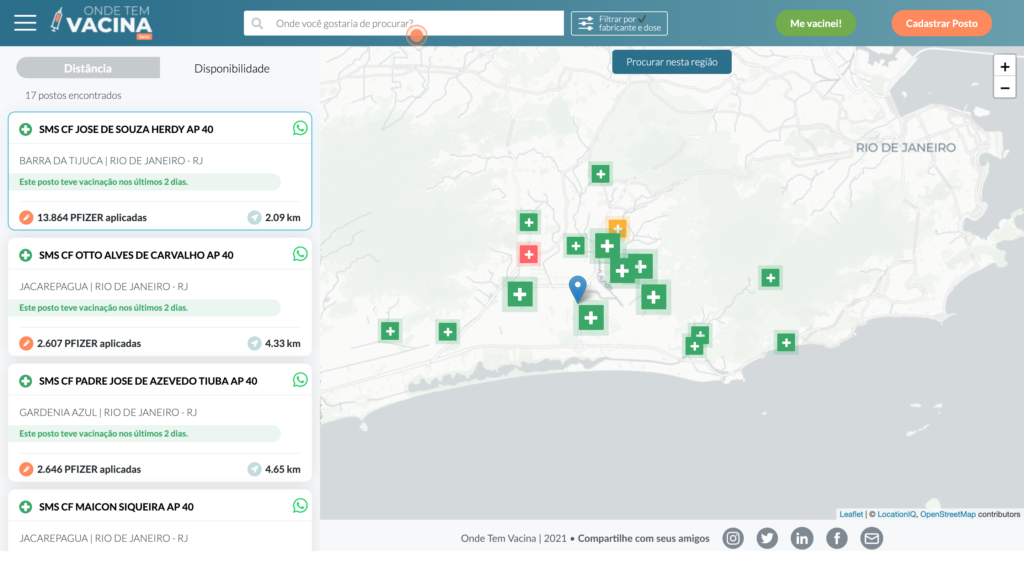This screenshot has width=1024, height=561.
Task: Open Filtrar por fabricante e dose filter
Action: pos(619,23)
